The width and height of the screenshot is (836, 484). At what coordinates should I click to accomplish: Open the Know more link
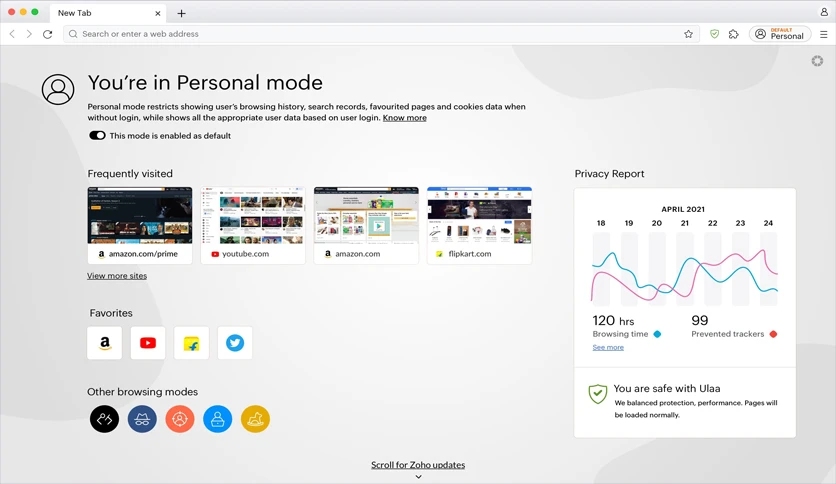pos(405,118)
